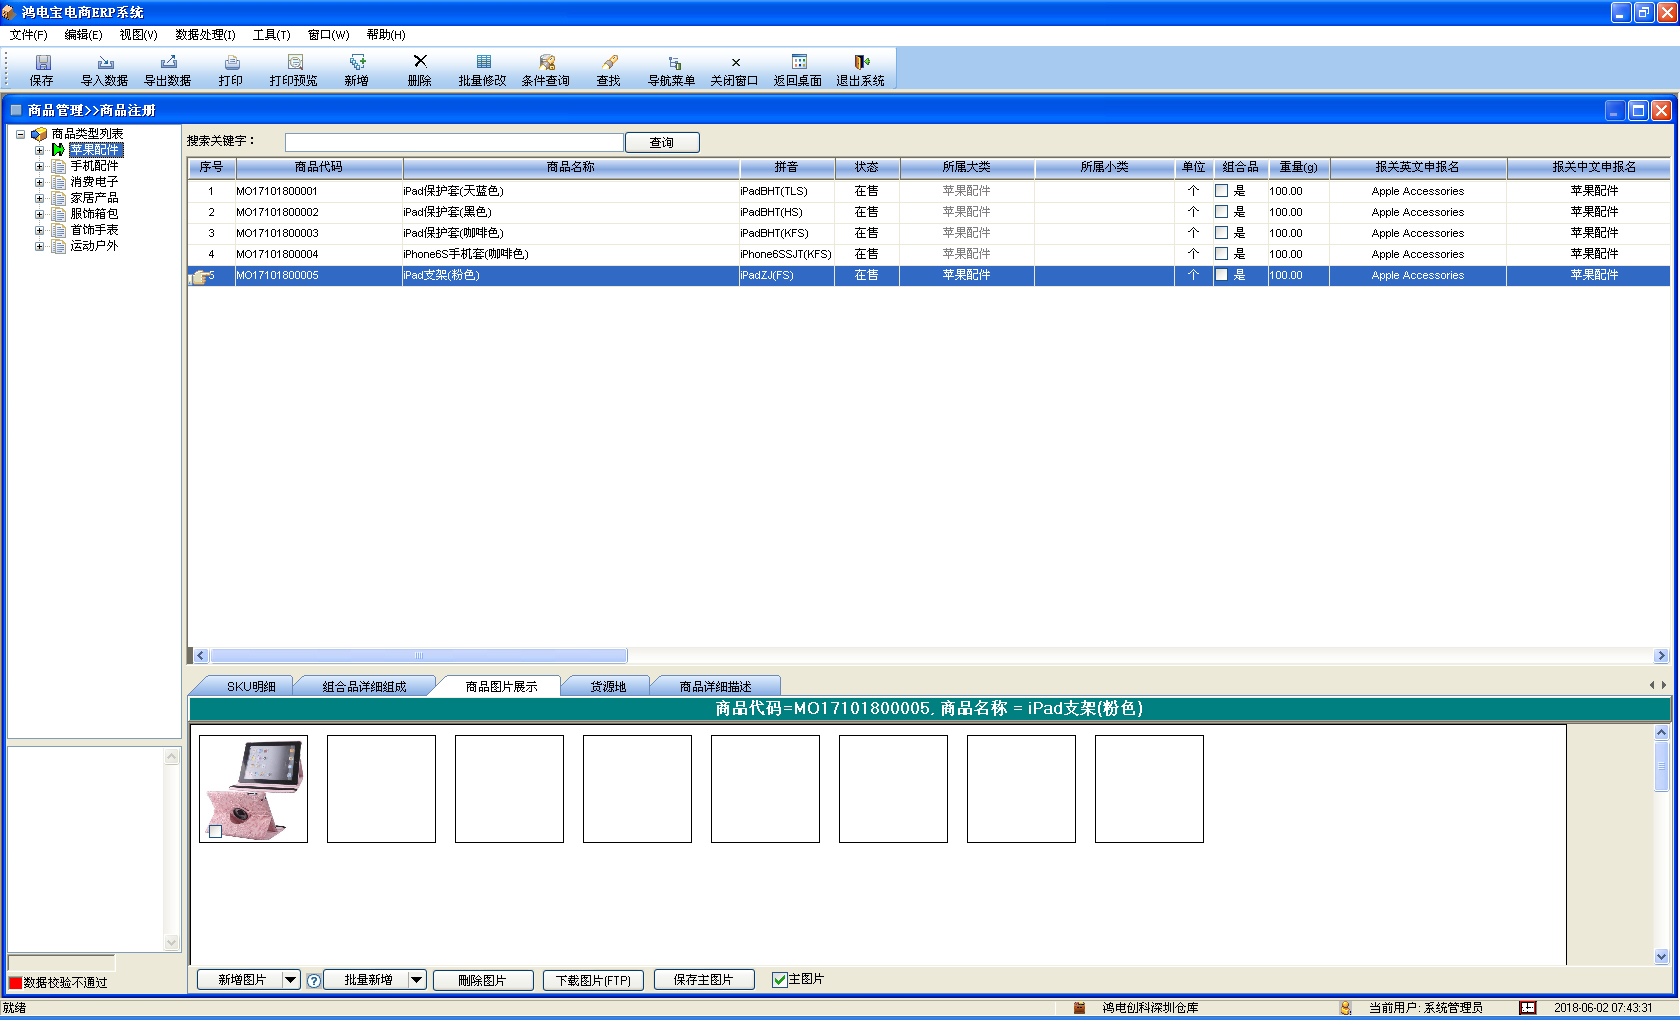This screenshot has height=1020, width=1680.
Task: Expand the 服饰箱包 tree node
Action: tap(40, 214)
